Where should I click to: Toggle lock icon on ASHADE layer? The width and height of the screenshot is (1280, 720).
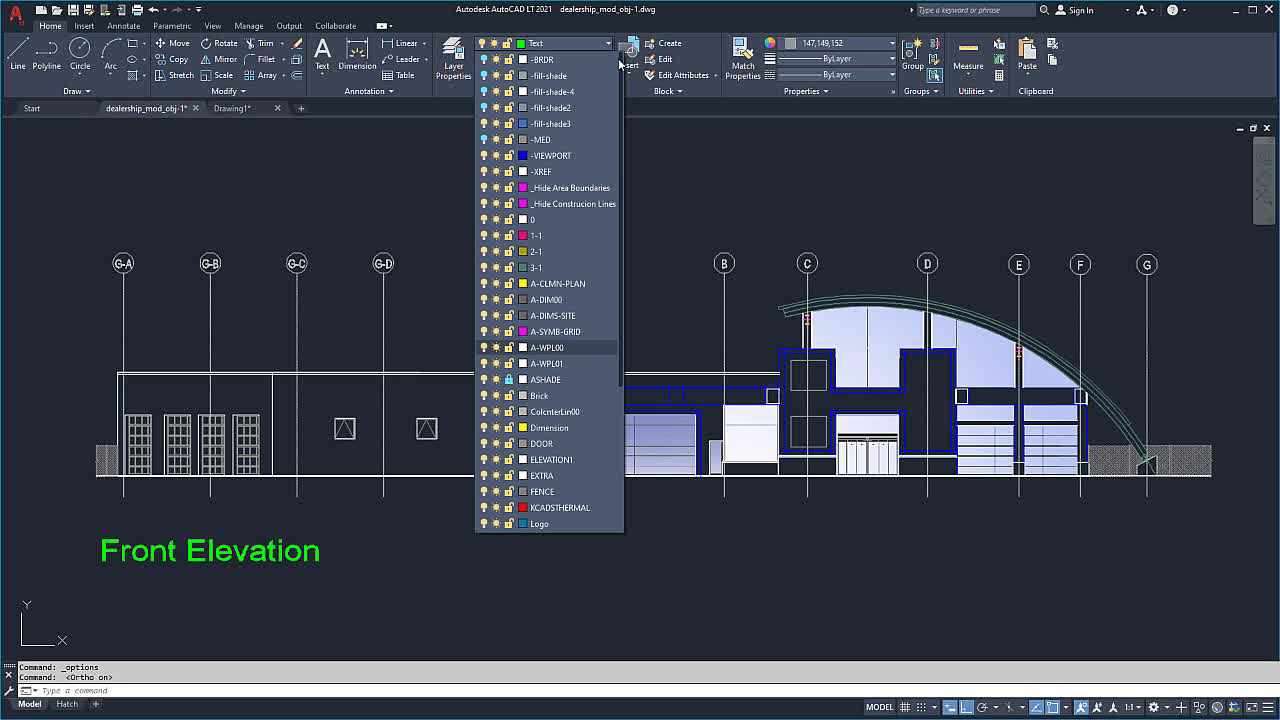tap(508, 380)
